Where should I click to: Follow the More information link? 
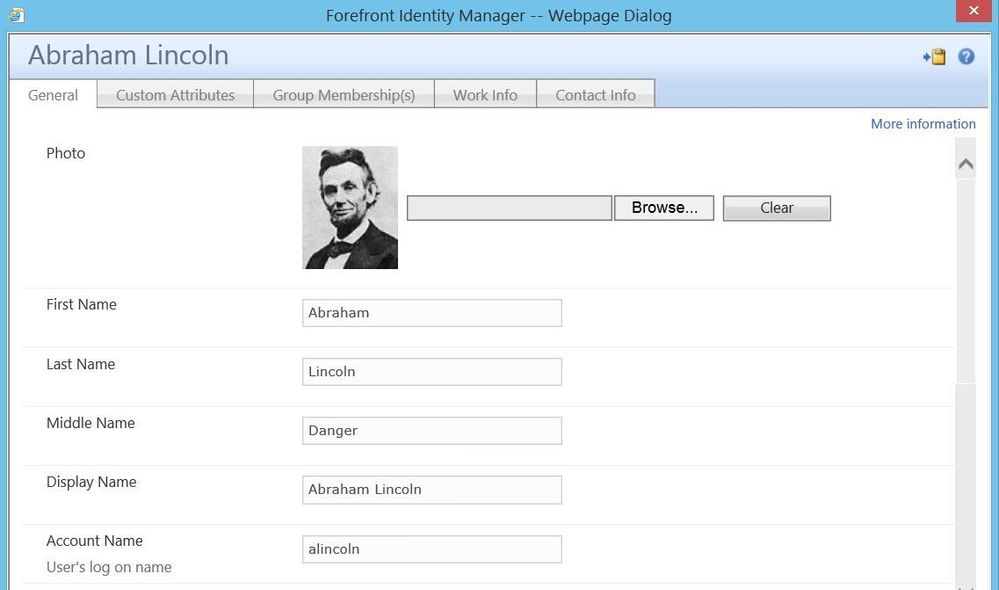[x=923, y=124]
